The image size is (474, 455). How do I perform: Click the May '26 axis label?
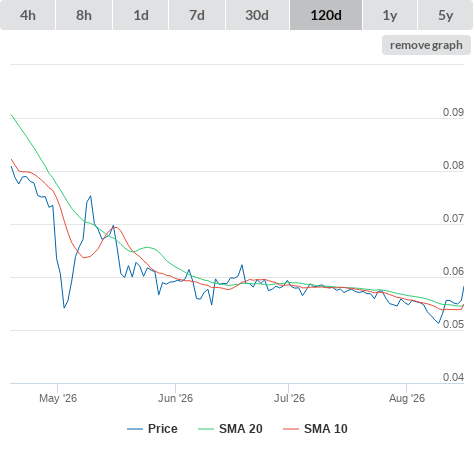[58, 398]
